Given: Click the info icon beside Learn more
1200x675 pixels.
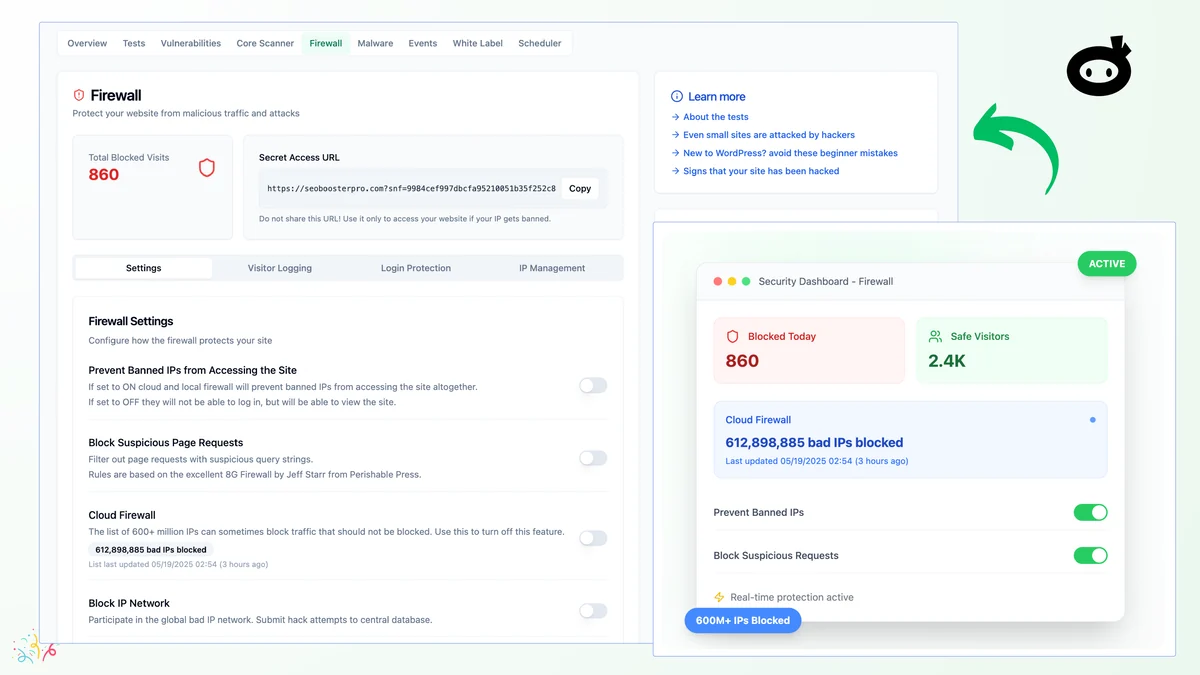Looking at the screenshot, I should pyautogui.click(x=675, y=96).
